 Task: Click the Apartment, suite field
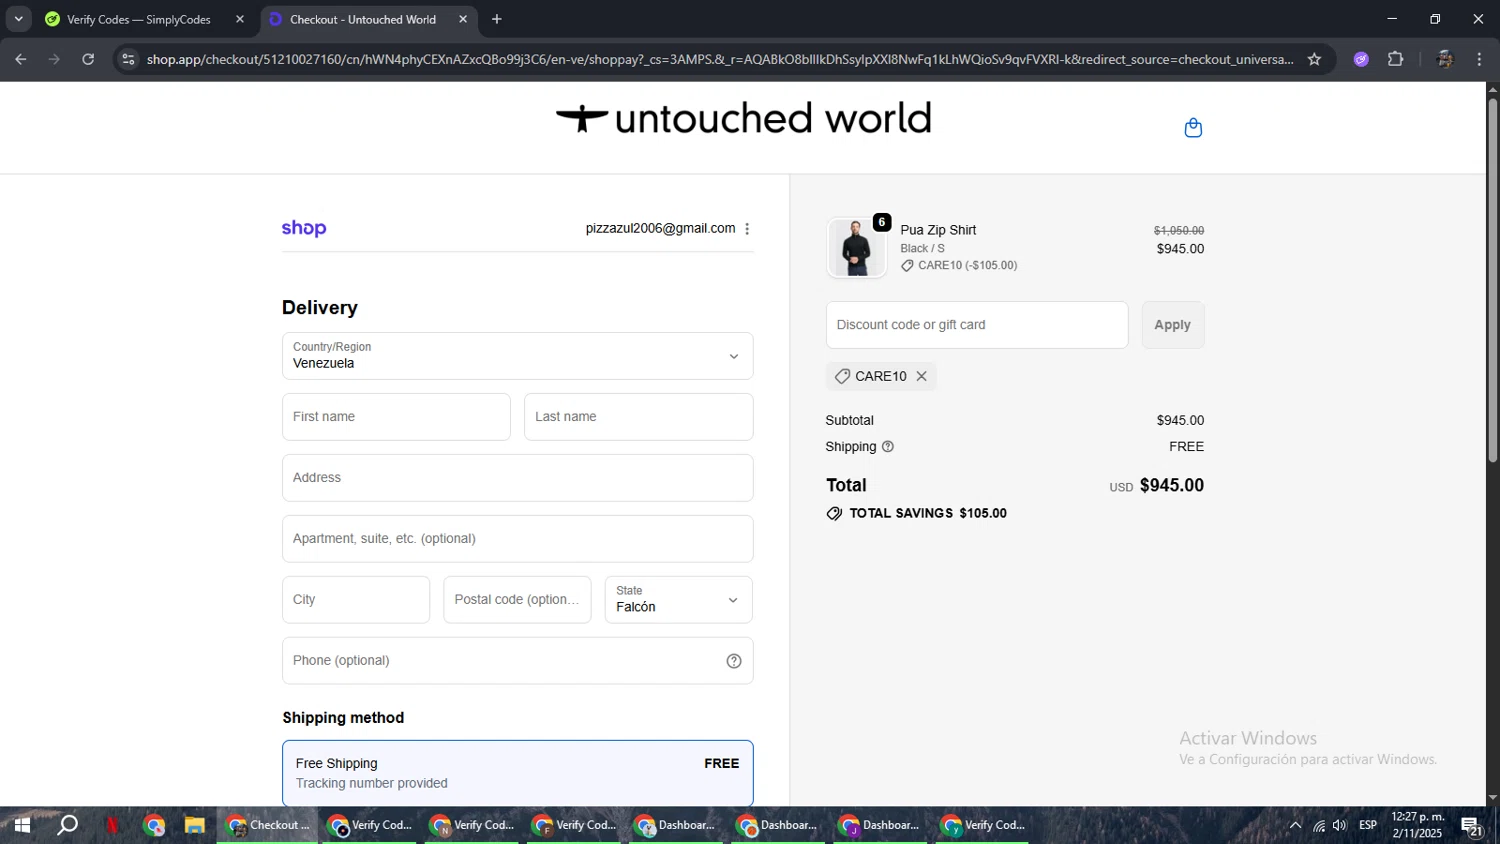coord(517,539)
